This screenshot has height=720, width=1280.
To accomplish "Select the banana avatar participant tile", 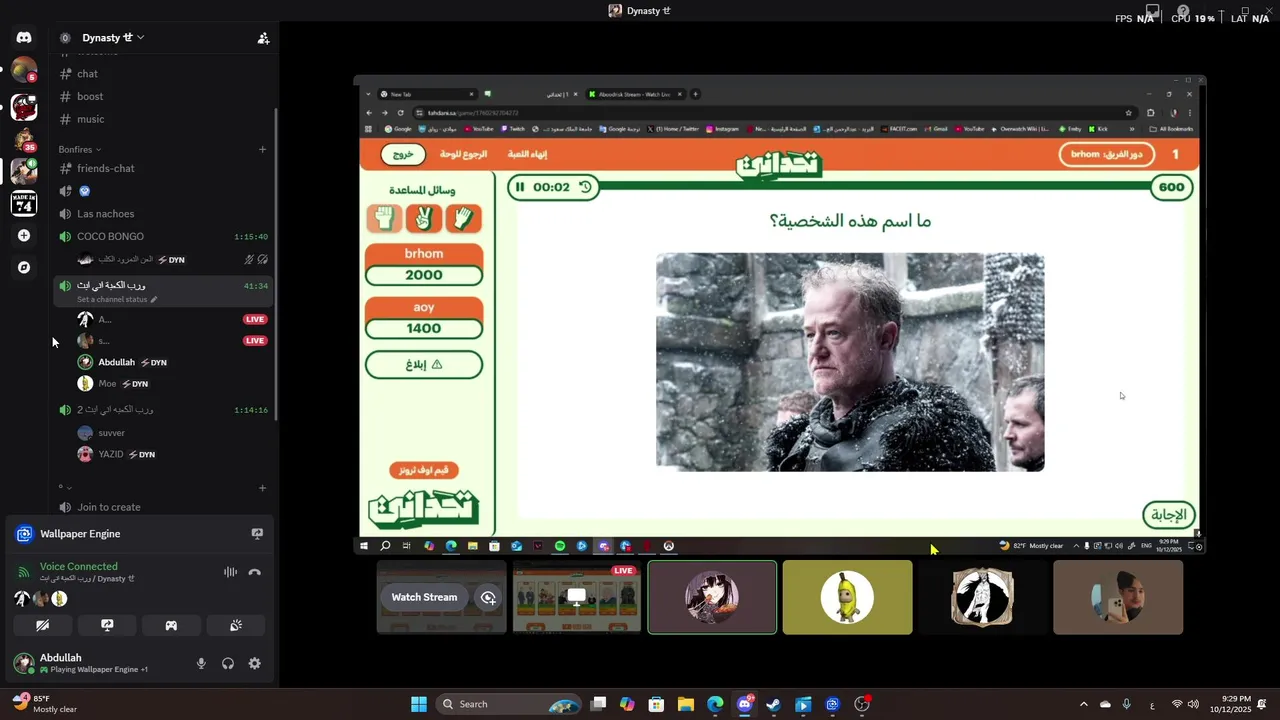I will [x=847, y=597].
